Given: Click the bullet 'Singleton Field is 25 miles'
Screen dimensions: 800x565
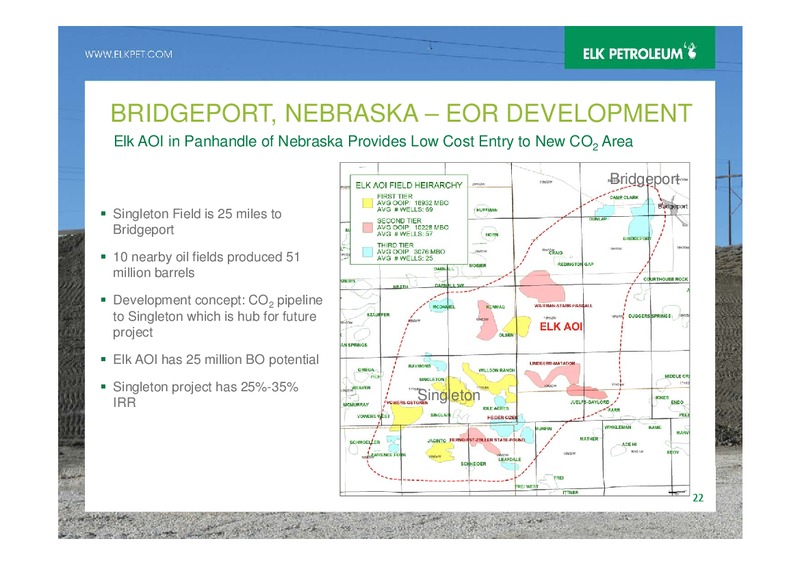Looking at the screenshot, I should 197,222.
